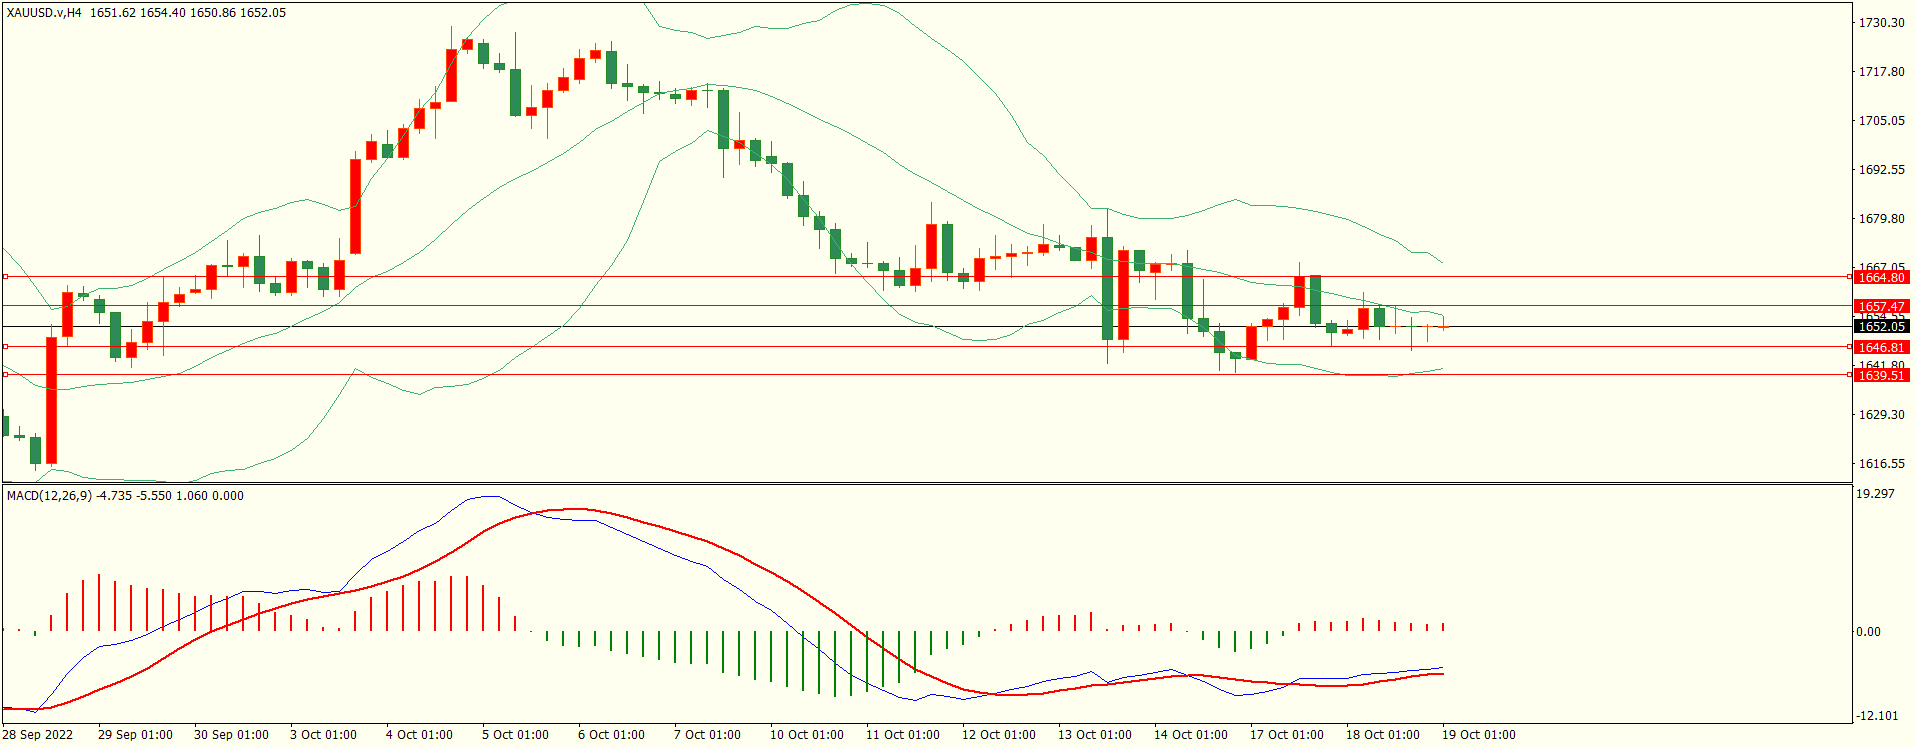Click the 3 Oct 01:00 time axis label

pos(323,734)
